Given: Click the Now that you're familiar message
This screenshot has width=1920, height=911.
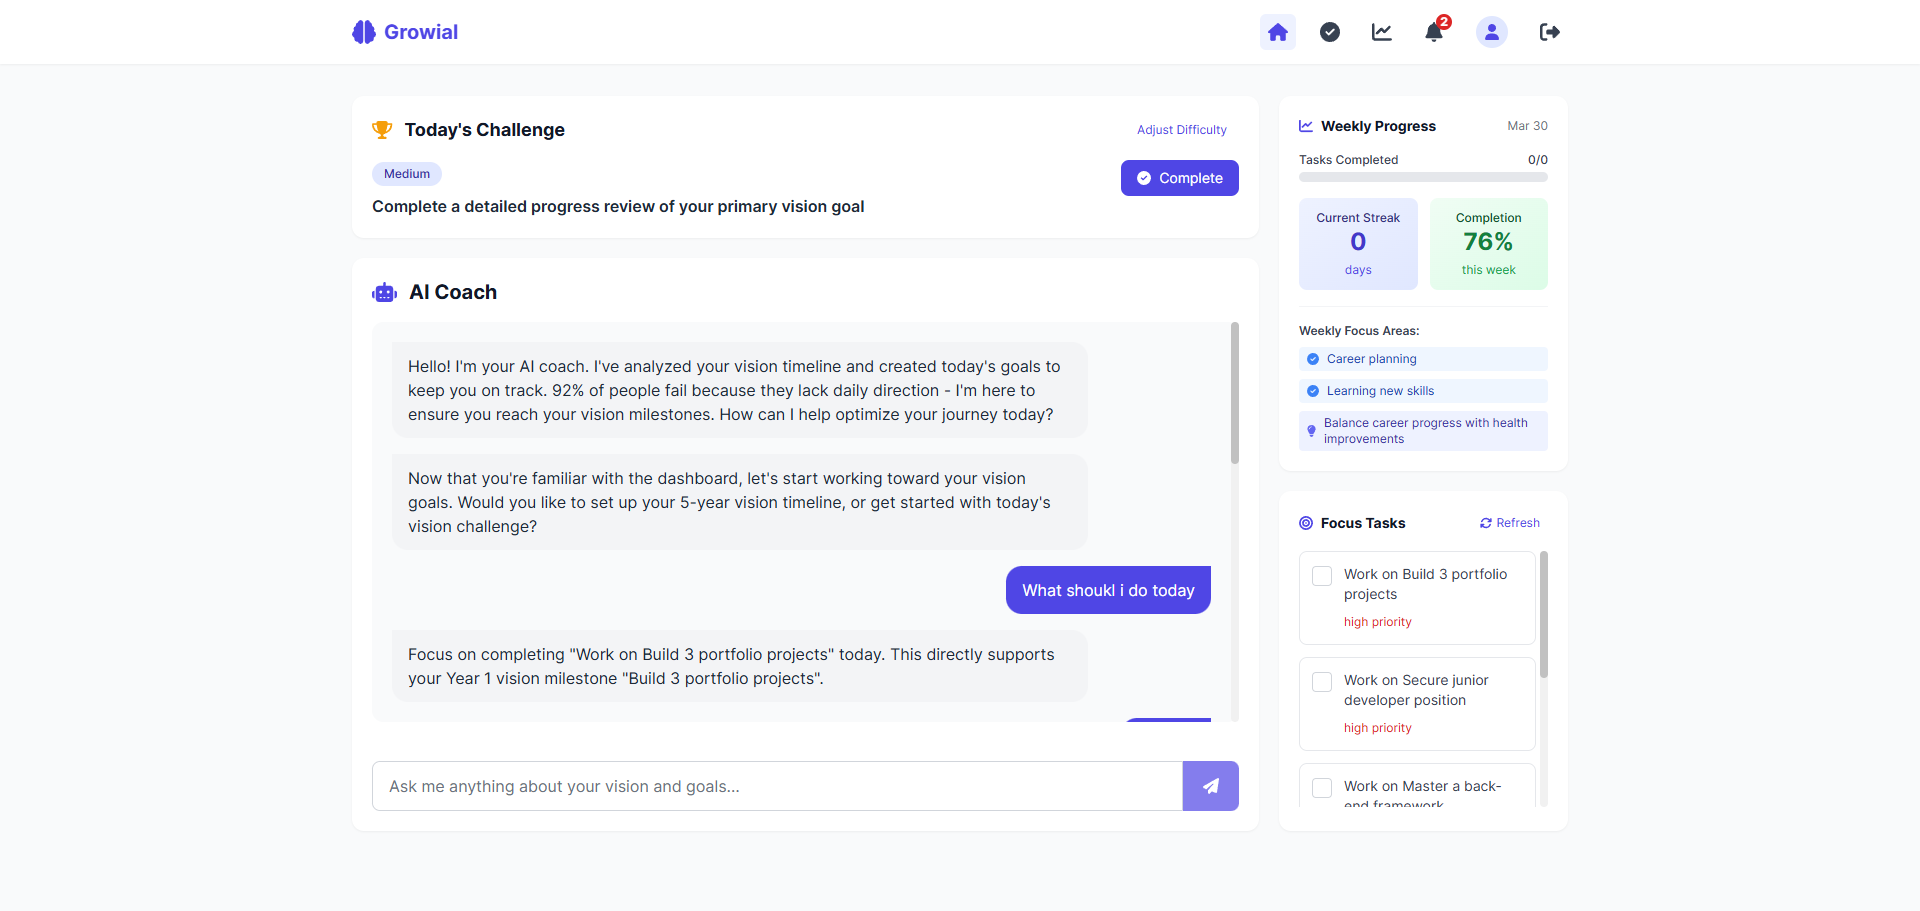Looking at the screenshot, I should (x=740, y=502).
